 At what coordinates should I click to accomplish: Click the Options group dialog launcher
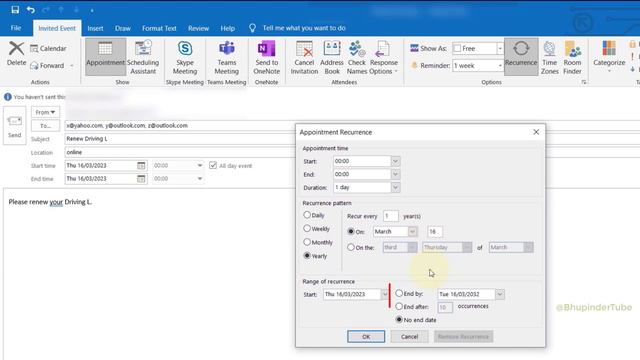click(x=584, y=82)
